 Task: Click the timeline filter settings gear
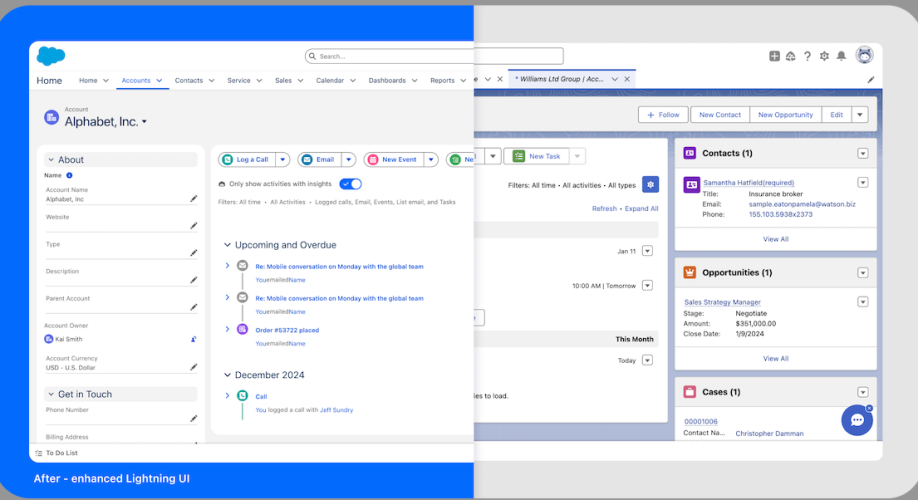pyautogui.click(x=651, y=184)
